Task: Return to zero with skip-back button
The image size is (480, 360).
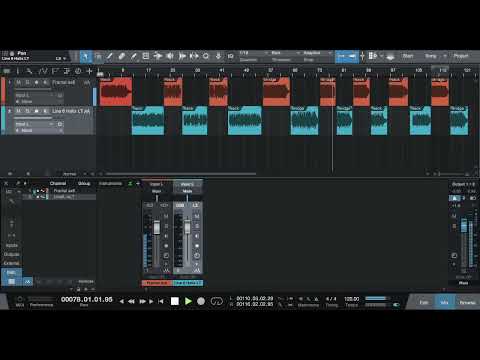Action: 161,301
